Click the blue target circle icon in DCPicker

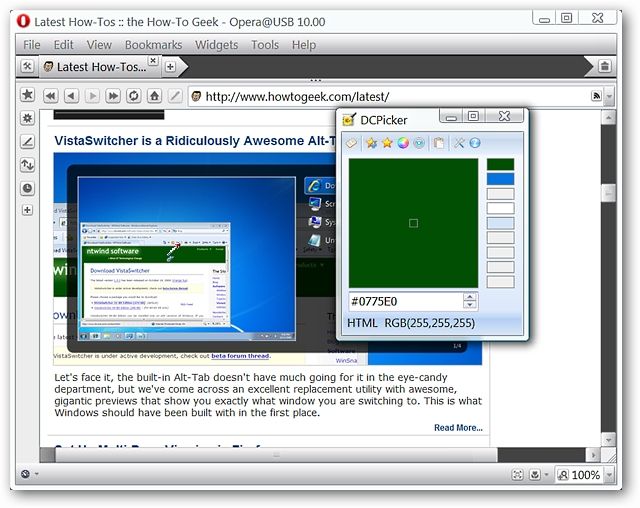tap(419, 143)
